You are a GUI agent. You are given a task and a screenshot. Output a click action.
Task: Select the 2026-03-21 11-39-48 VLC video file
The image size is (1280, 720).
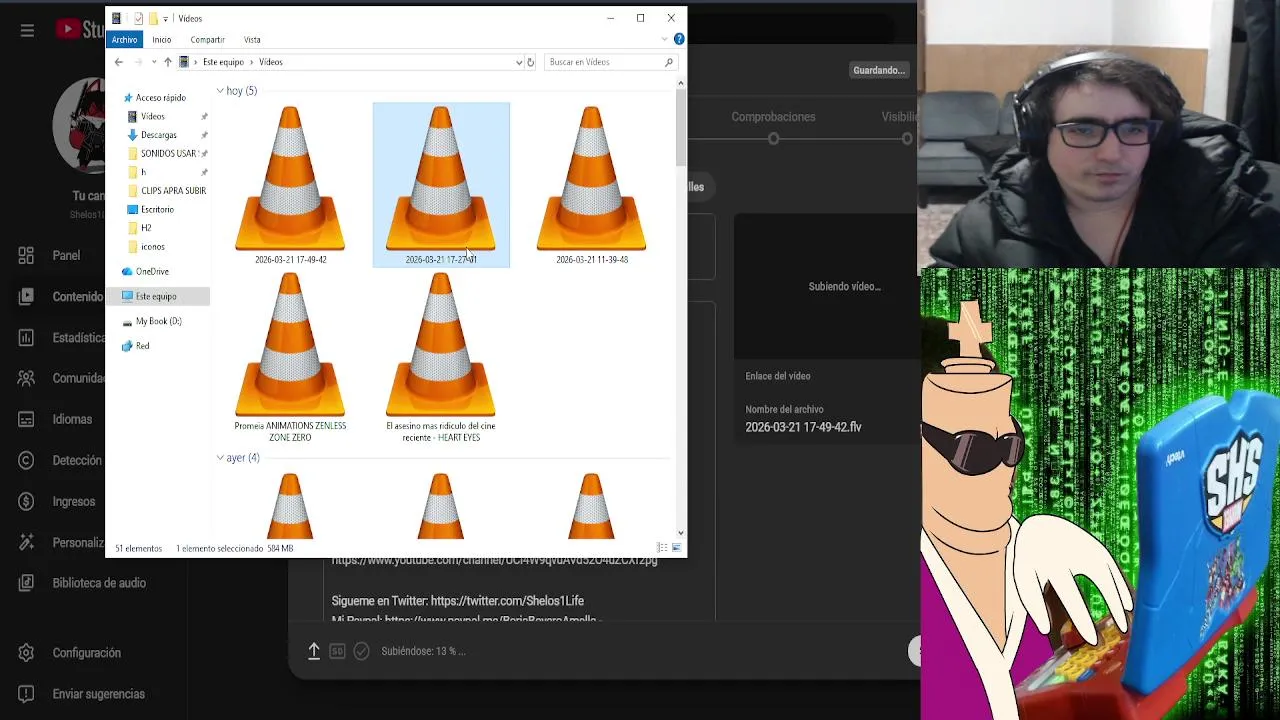(x=591, y=185)
